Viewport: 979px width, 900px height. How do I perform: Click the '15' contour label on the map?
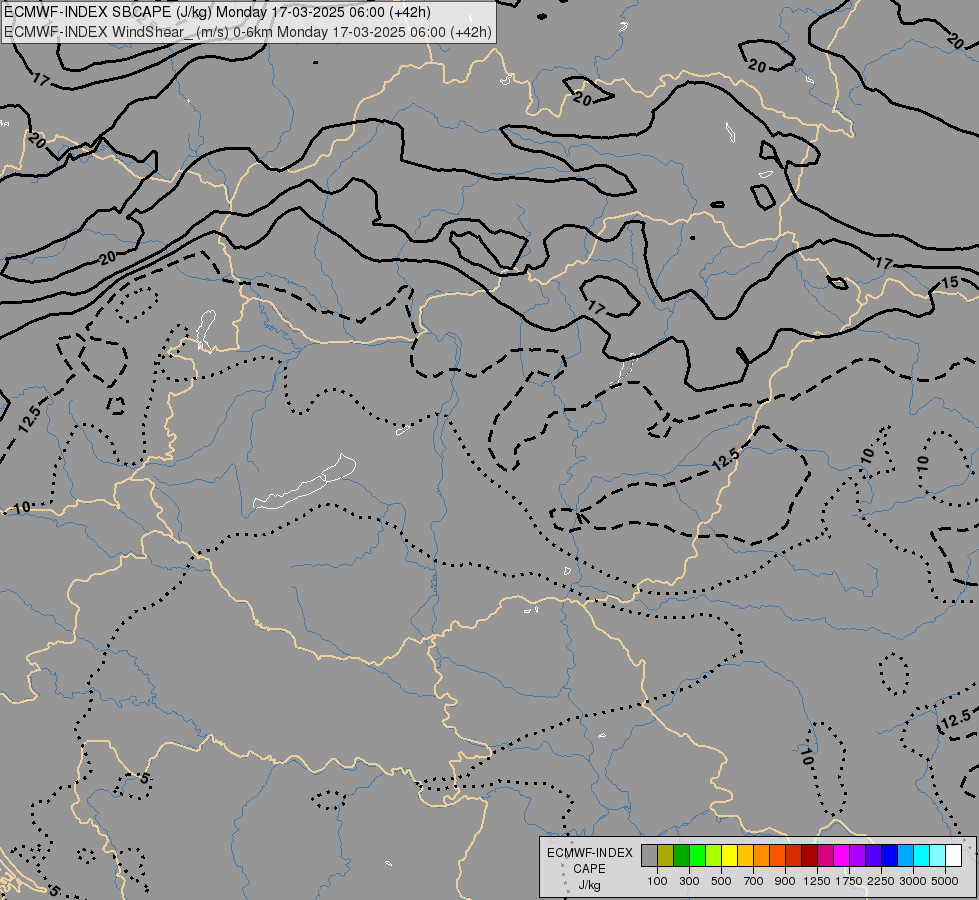click(x=950, y=282)
